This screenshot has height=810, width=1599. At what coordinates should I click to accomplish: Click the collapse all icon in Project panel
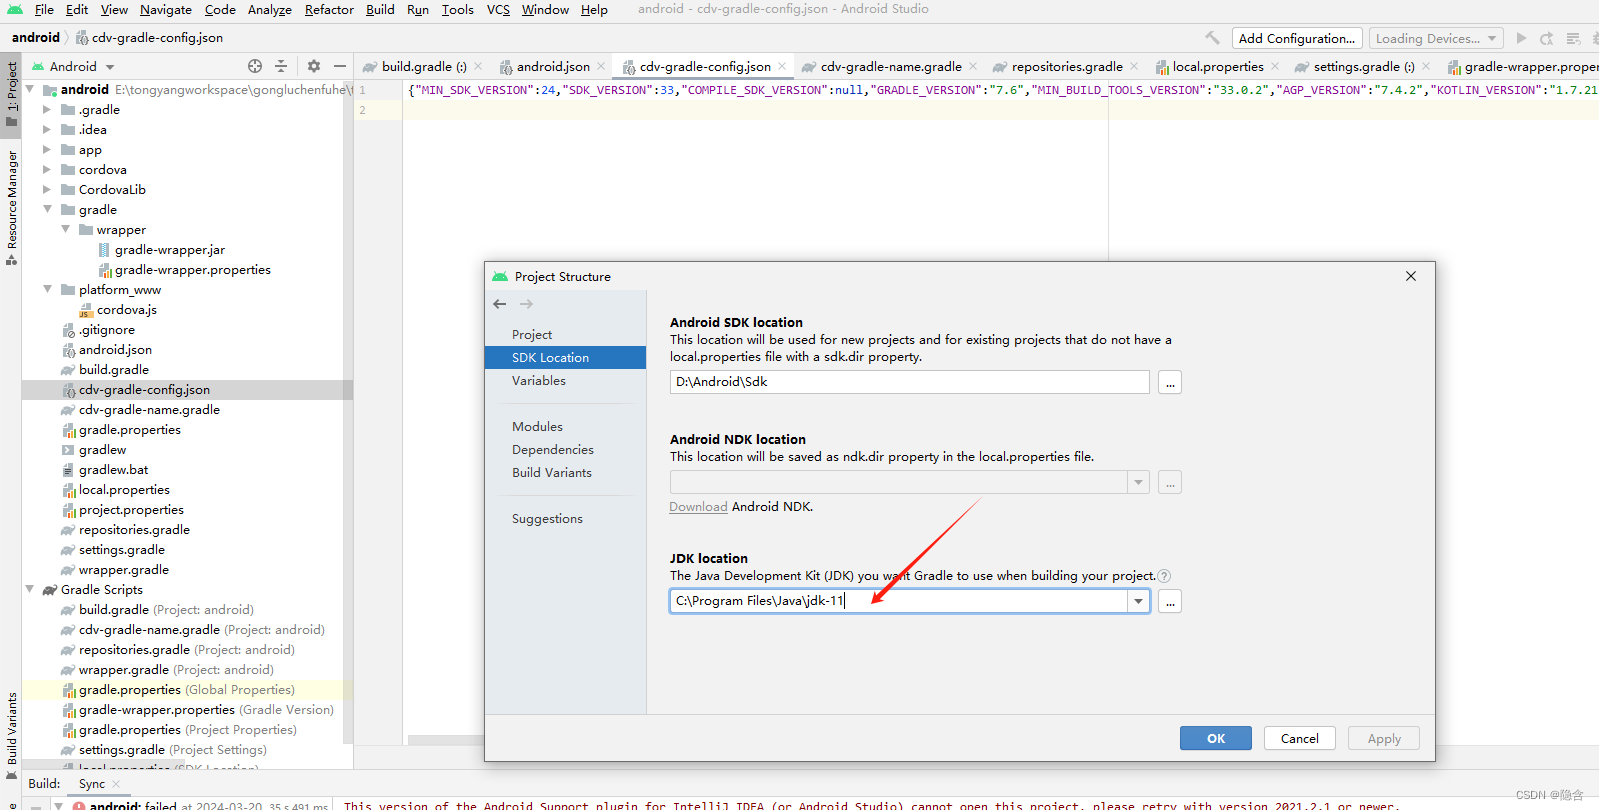click(x=281, y=66)
